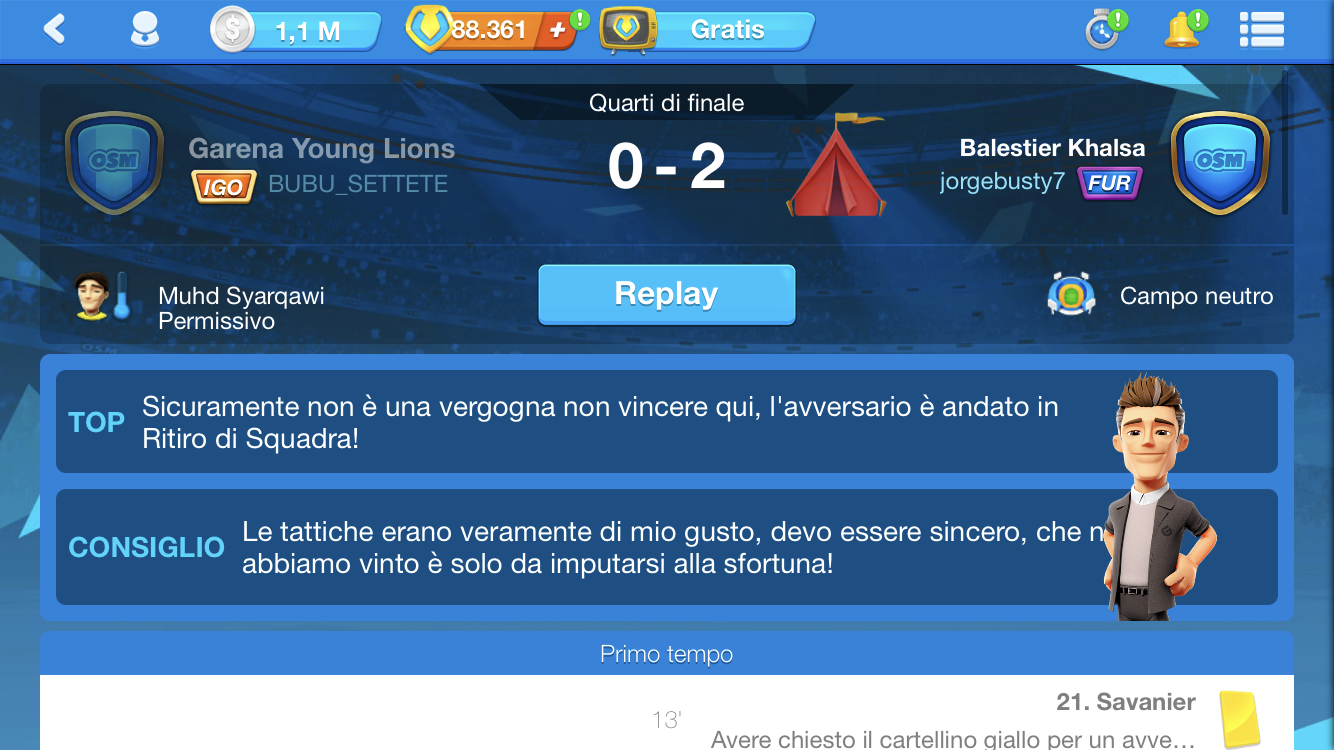The height and width of the screenshot is (750, 1334).
Task: Click the Balestier Khalsa club crest
Action: 1220,163
